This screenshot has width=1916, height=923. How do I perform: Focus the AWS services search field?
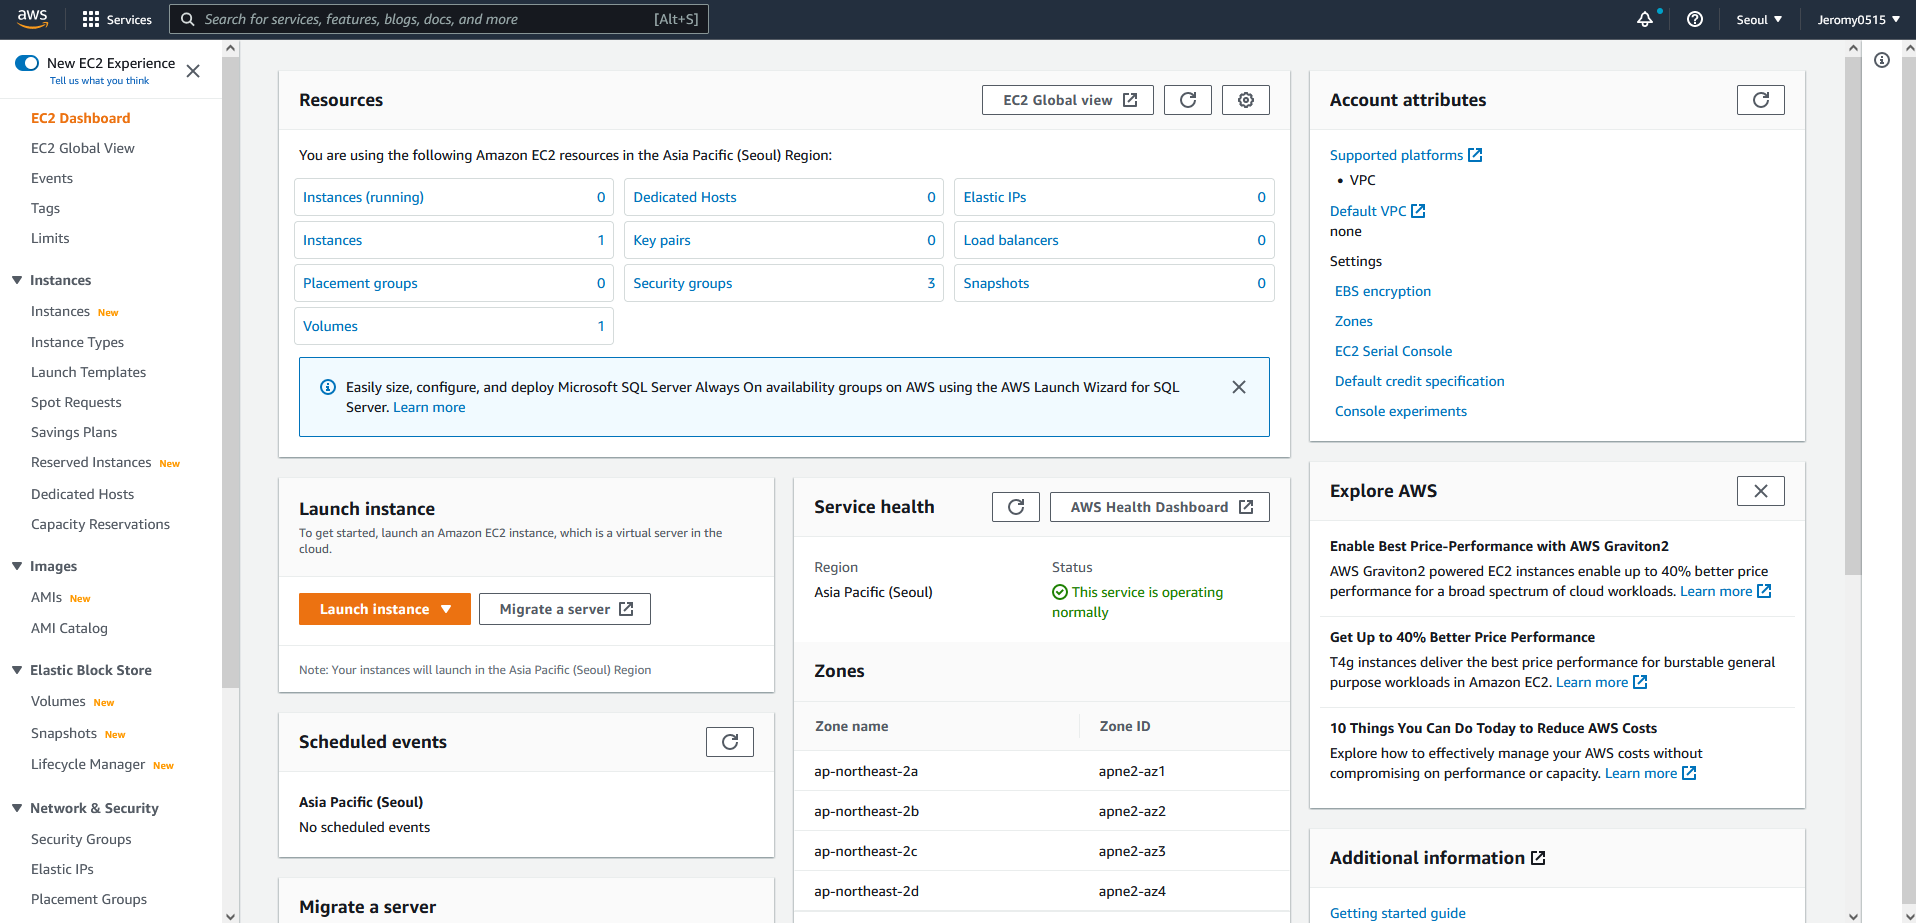440,19
